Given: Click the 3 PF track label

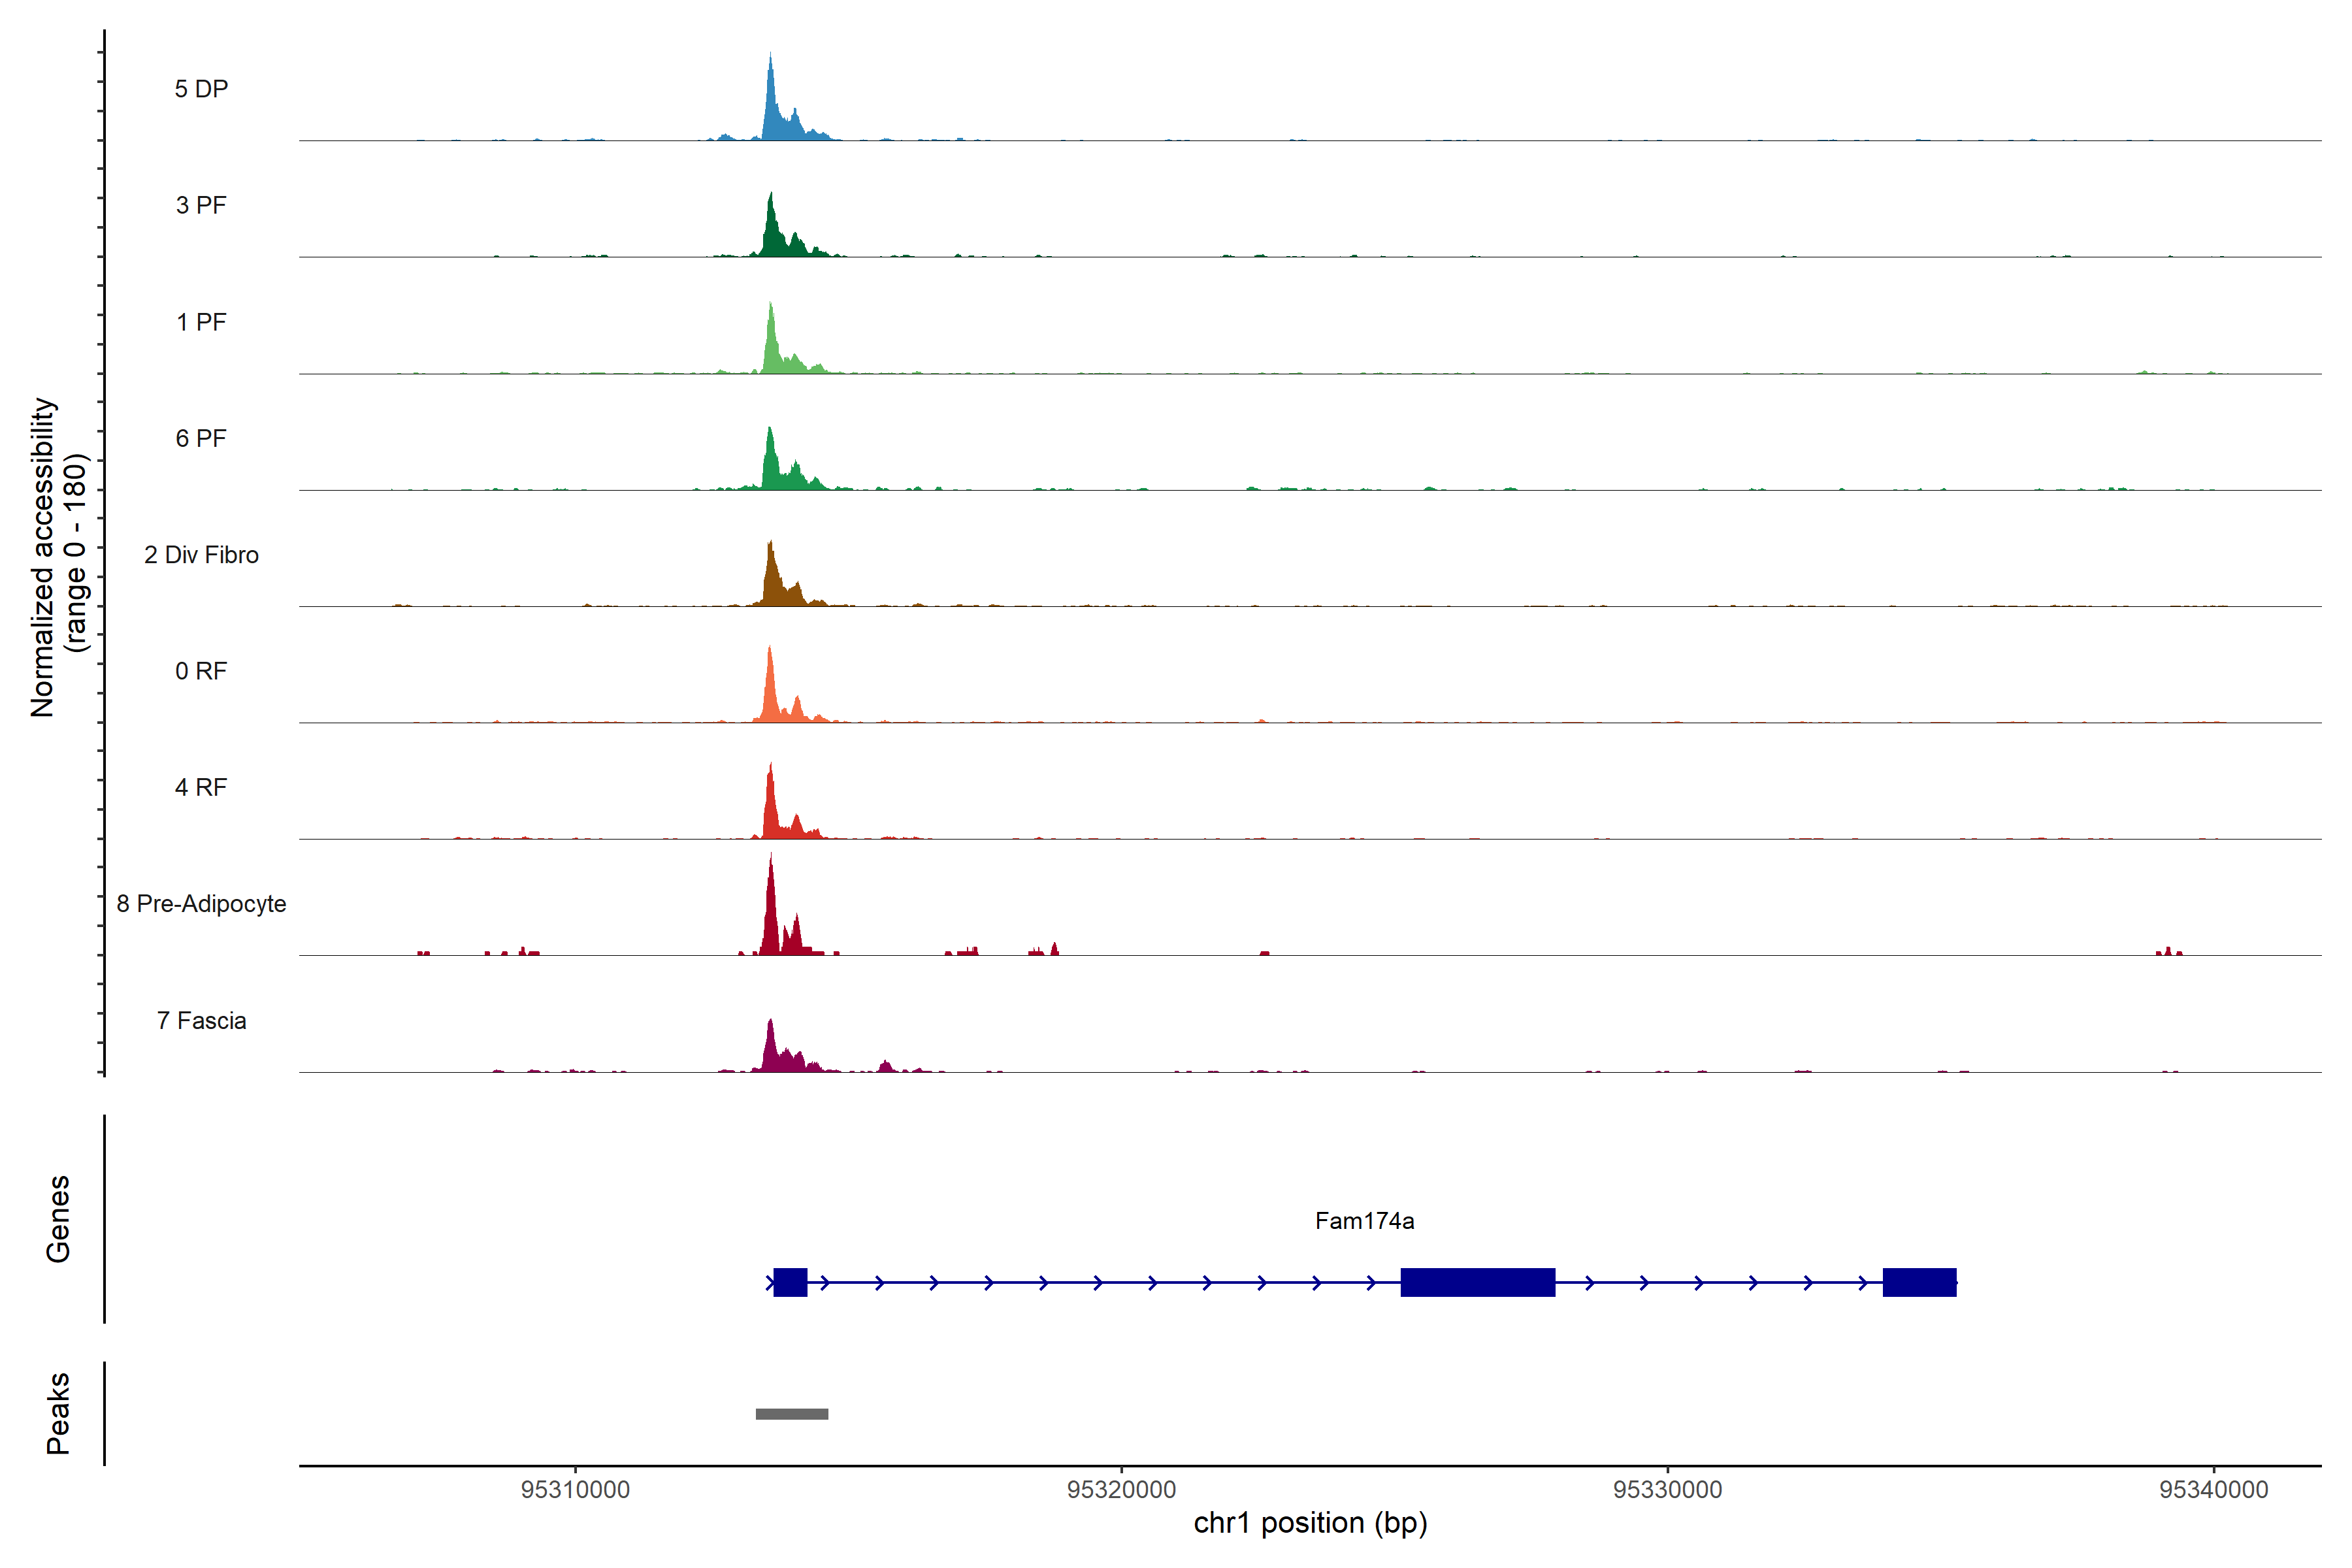Looking at the screenshot, I should pyautogui.click(x=201, y=205).
